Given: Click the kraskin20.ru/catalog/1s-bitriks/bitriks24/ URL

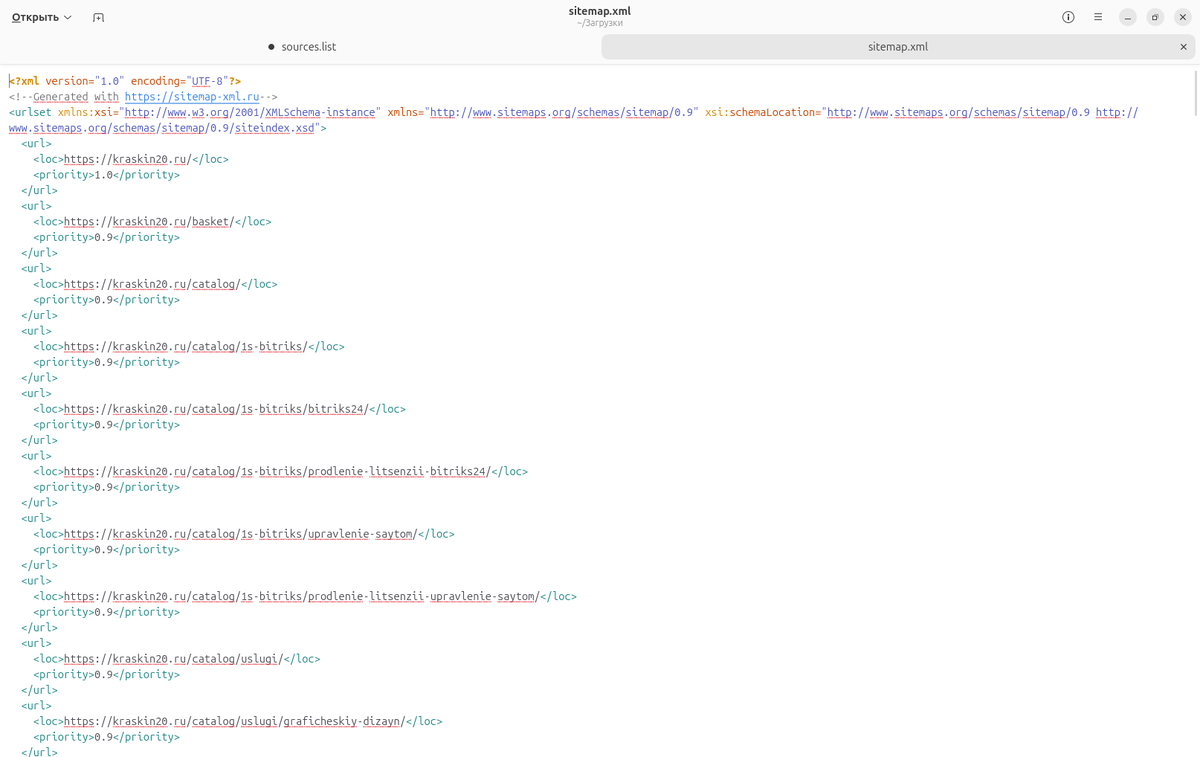Looking at the screenshot, I should [x=216, y=409].
